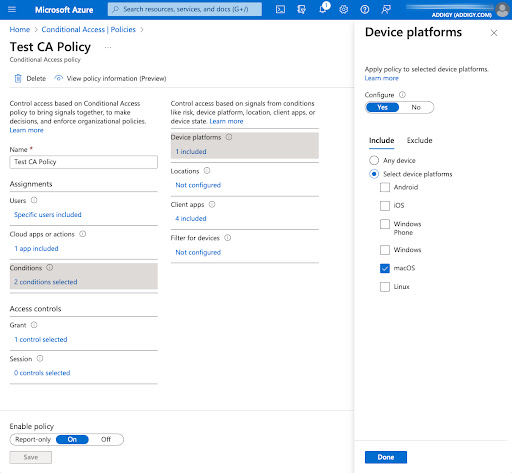Screen dimensions: 512x473
Task: Uncheck the macOS platform checkbox
Action: tap(385, 268)
